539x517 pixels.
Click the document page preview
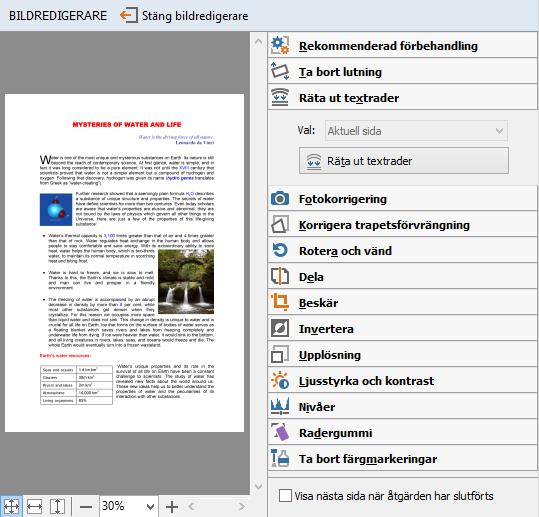coord(124,263)
